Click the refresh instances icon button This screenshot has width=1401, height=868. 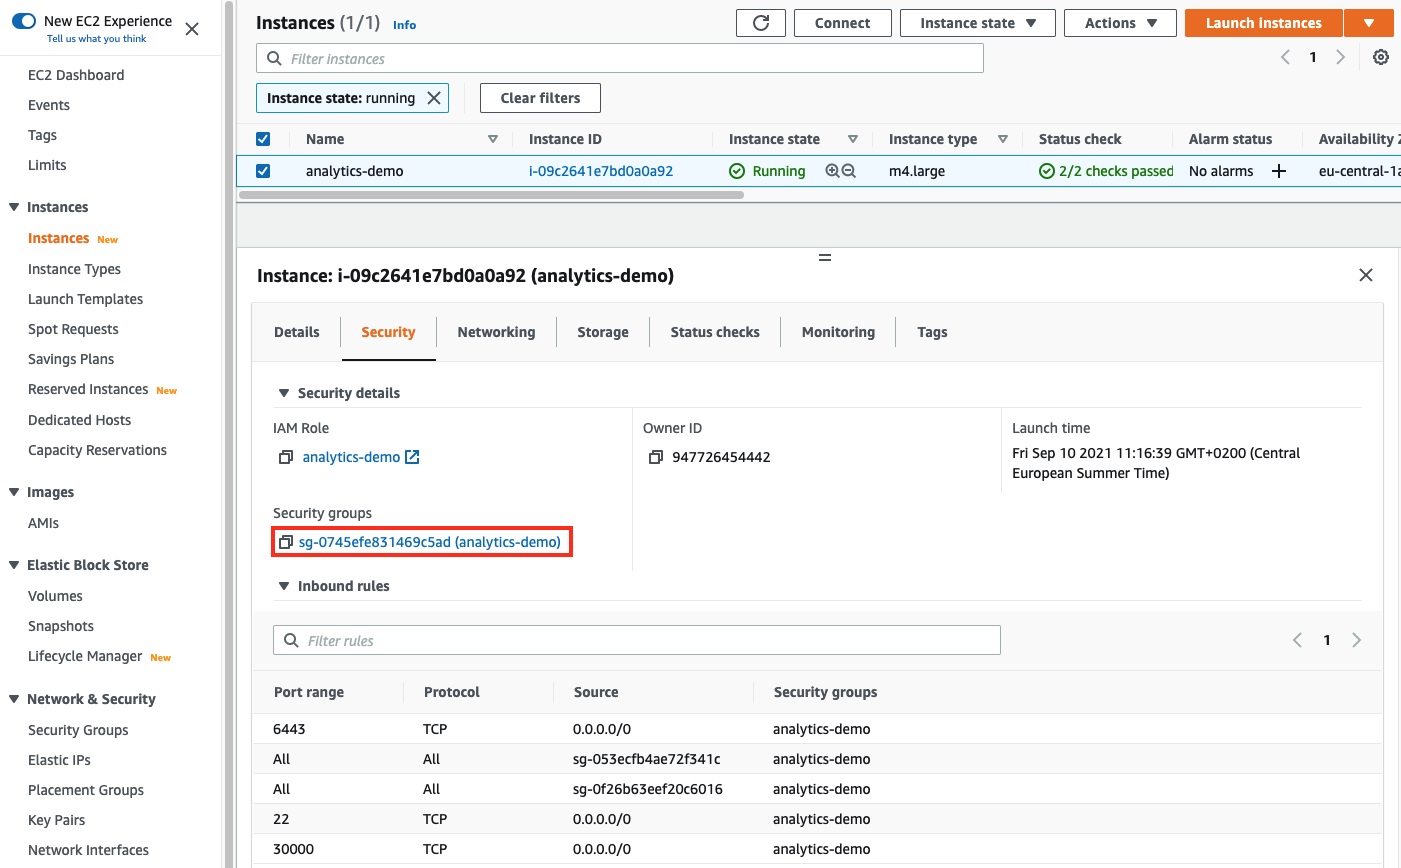[x=761, y=23]
